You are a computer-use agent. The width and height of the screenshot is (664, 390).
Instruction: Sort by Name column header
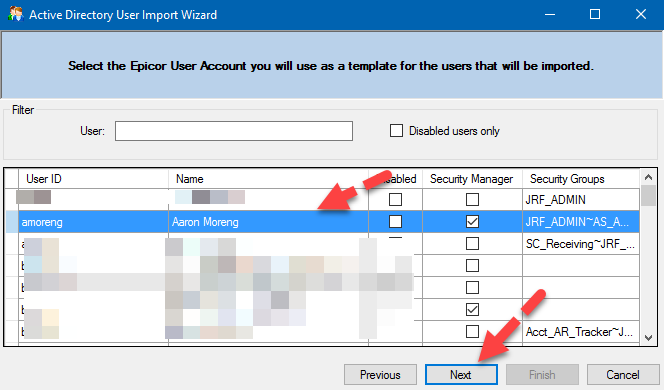(268, 179)
